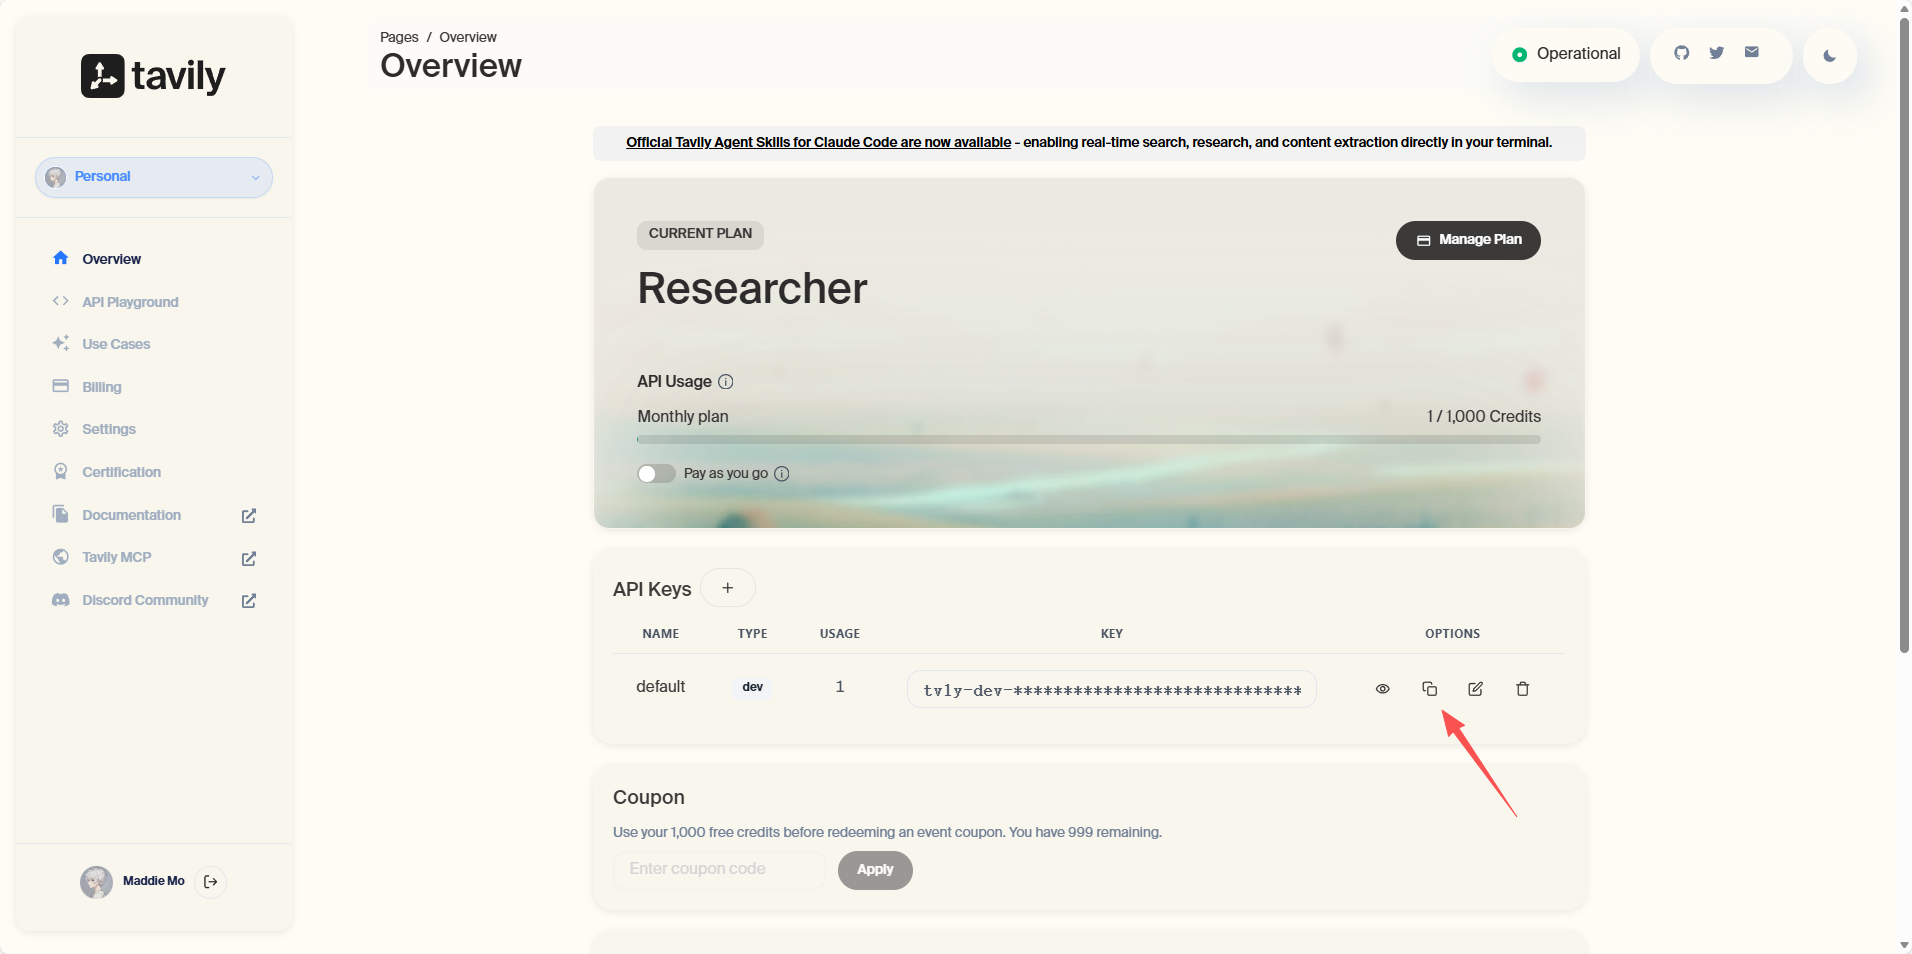
Task: Switch to dark mode with moon icon
Action: pos(1830,56)
